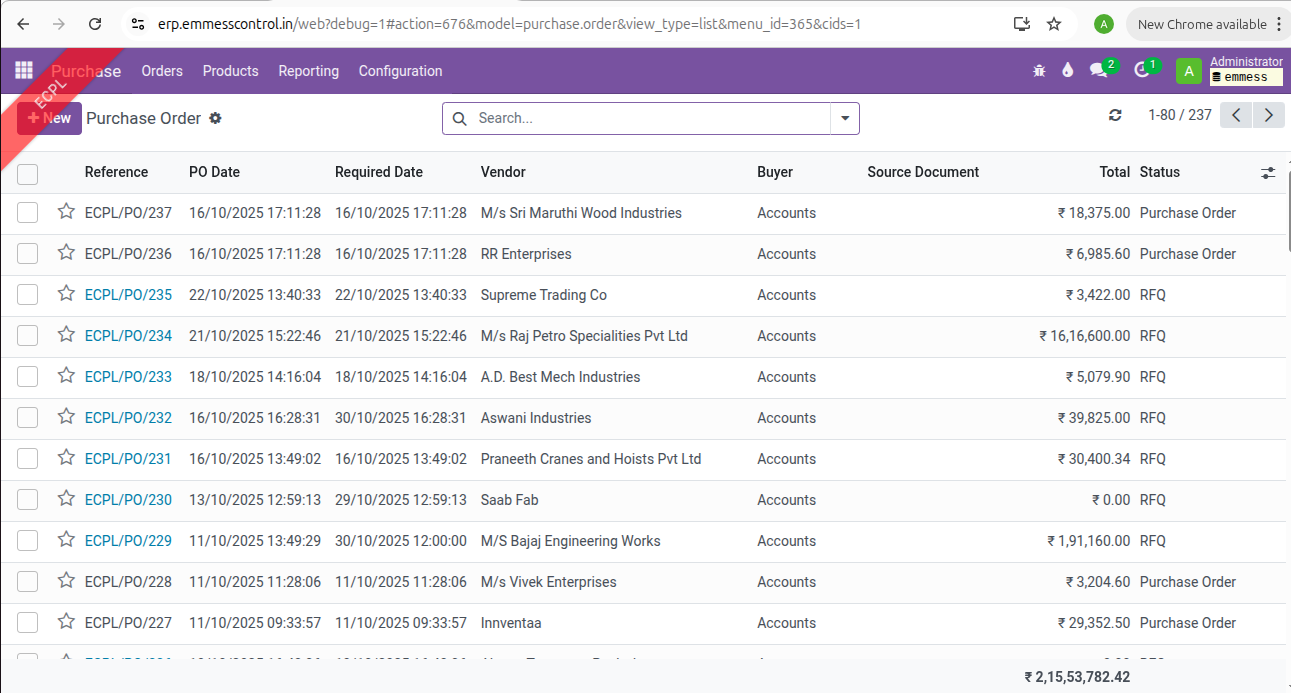The width and height of the screenshot is (1291, 693).
Task: Open purchase order ECPL/PO/234 link
Action: click(x=128, y=336)
